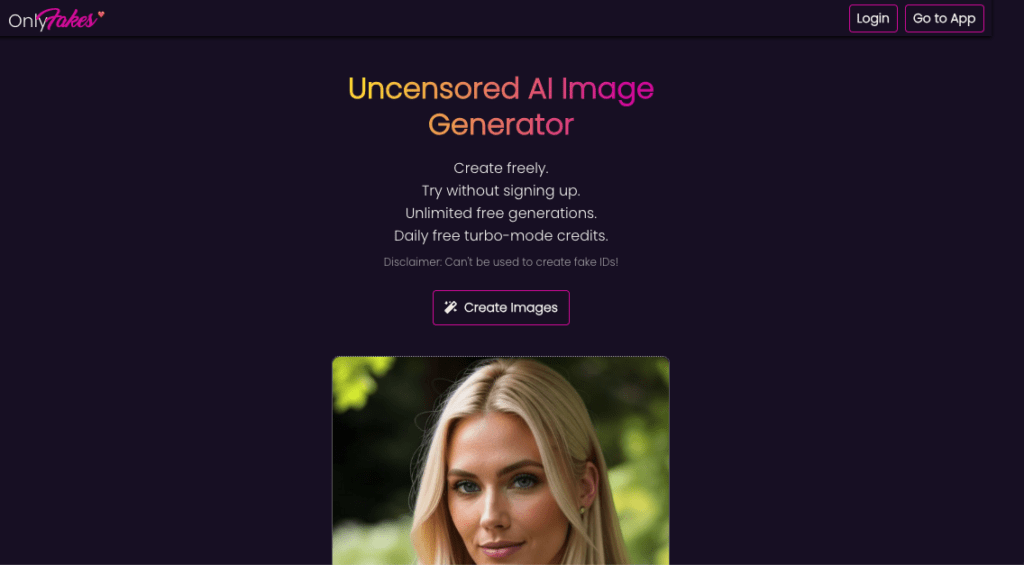Click the OnlyFakes logo in the header
This screenshot has height=565, width=1024.
[56, 20]
